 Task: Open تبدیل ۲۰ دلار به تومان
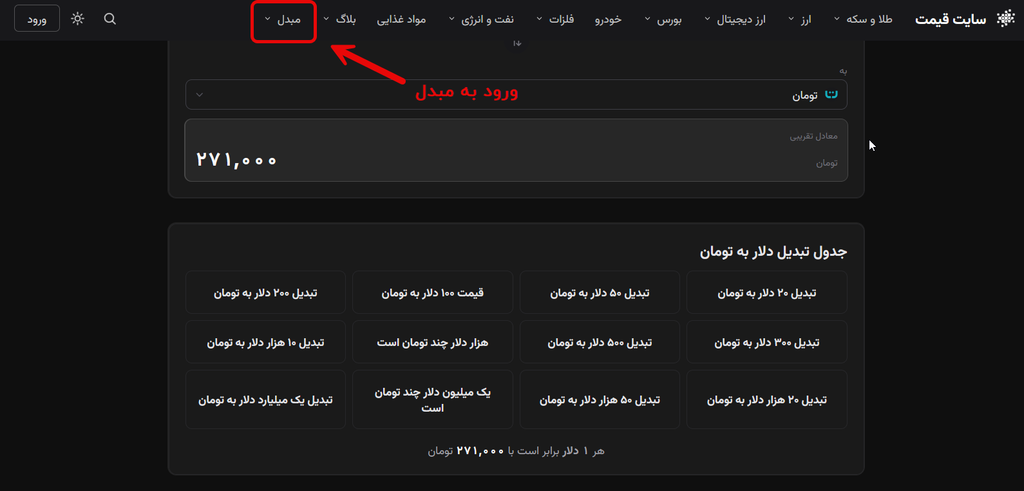767,293
